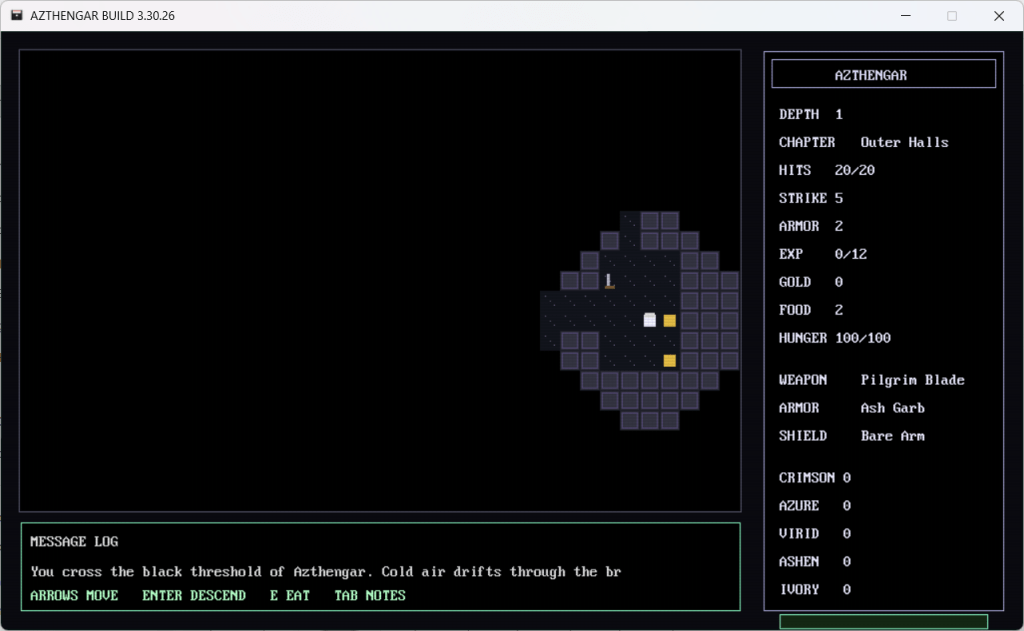Close the AZTHENGAR BUILD window
The height and width of the screenshot is (631, 1024).
click(998, 16)
